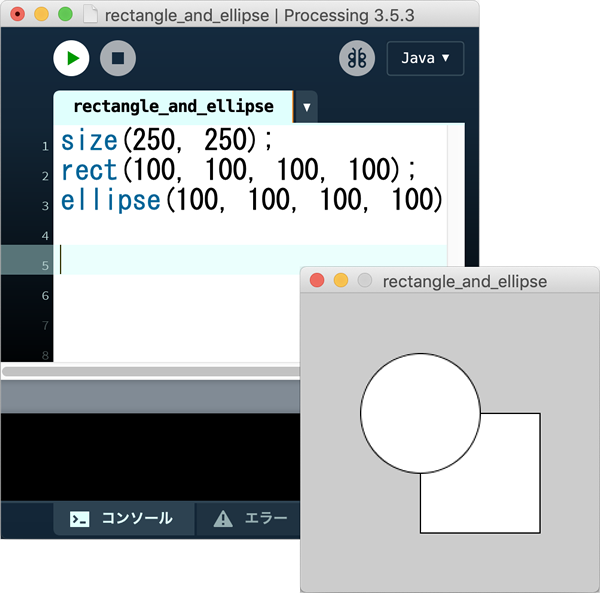Toggle the debugger butterfly icon
The height and width of the screenshot is (593, 600).
[x=357, y=58]
